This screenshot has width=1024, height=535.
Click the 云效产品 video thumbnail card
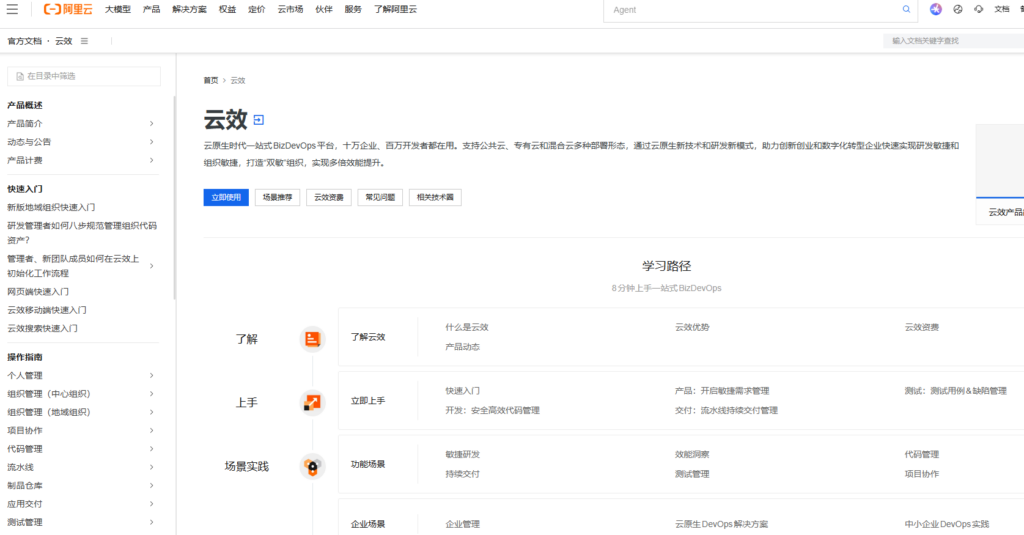(1000, 174)
